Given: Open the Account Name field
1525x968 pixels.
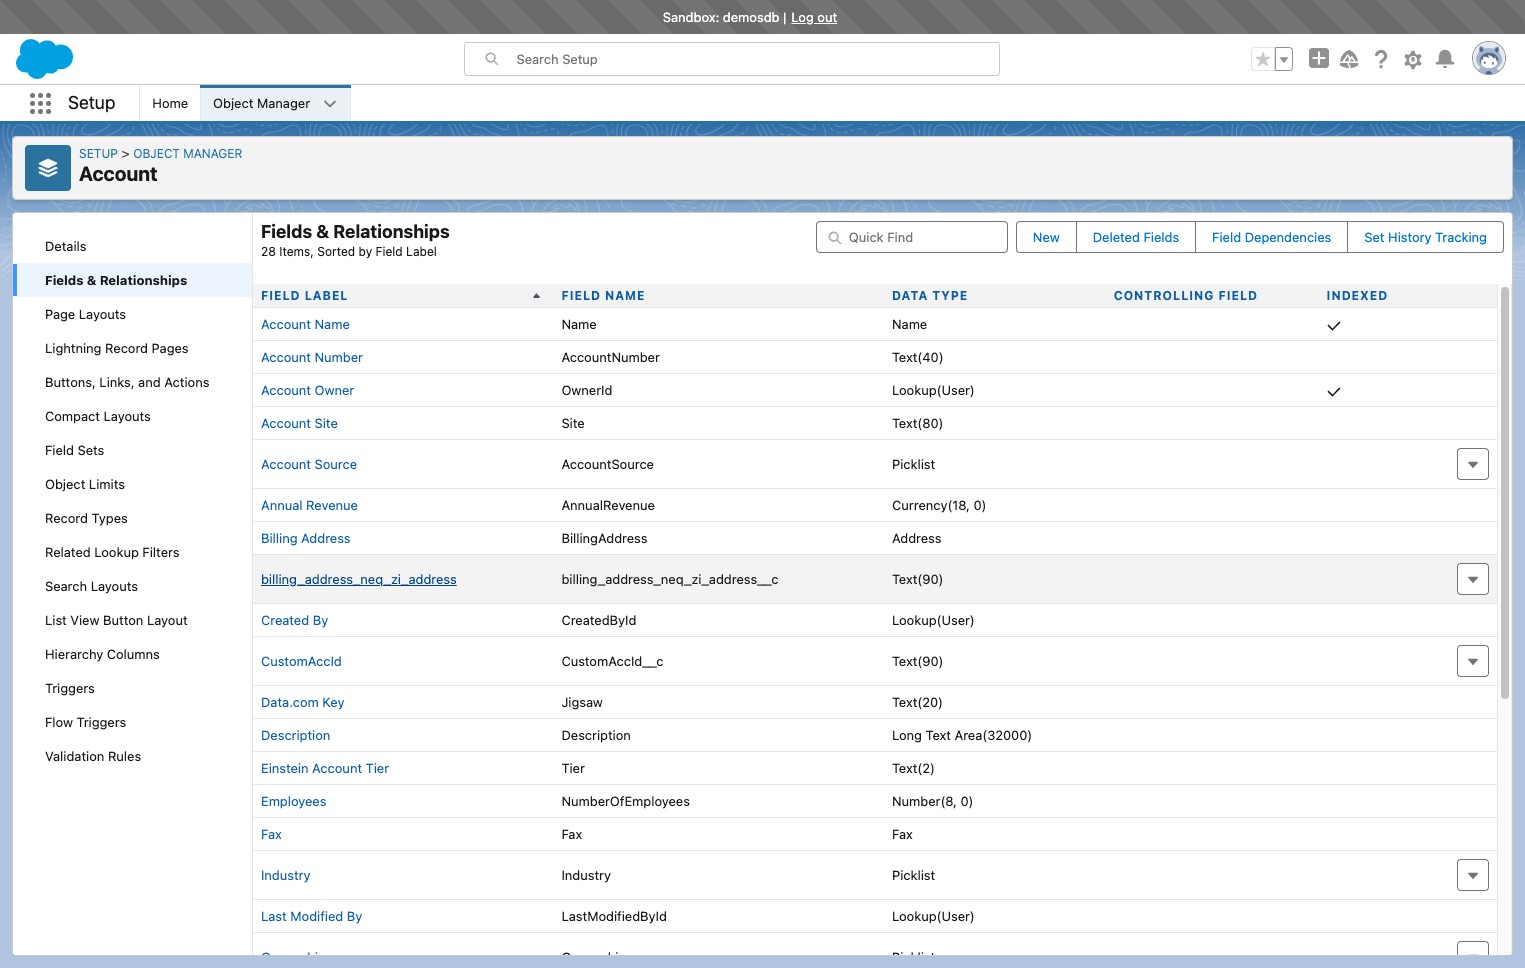Looking at the screenshot, I should click(305, 324).
